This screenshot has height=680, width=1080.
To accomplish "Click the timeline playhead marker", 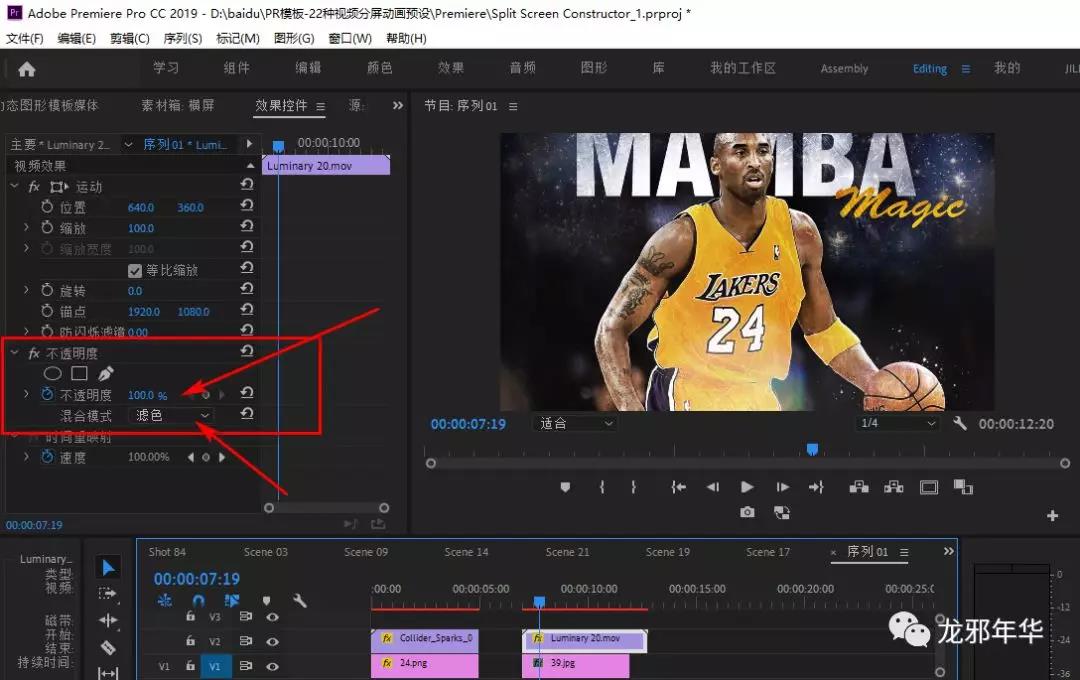I will pos(539,602).
